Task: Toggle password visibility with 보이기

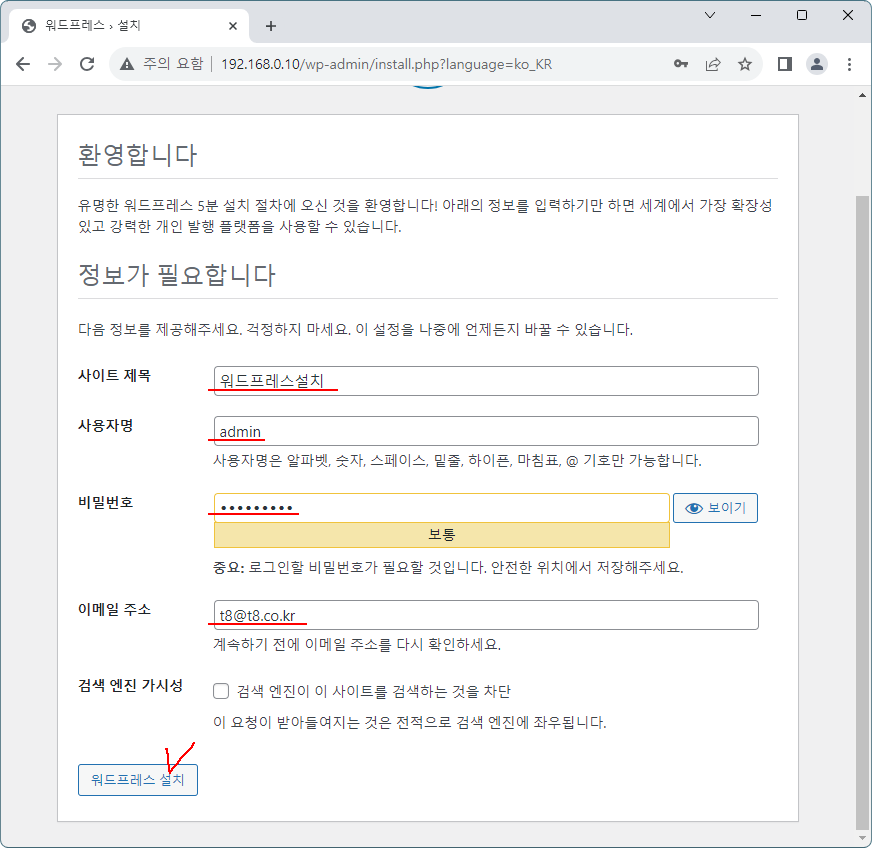Action: pos(715,508)
